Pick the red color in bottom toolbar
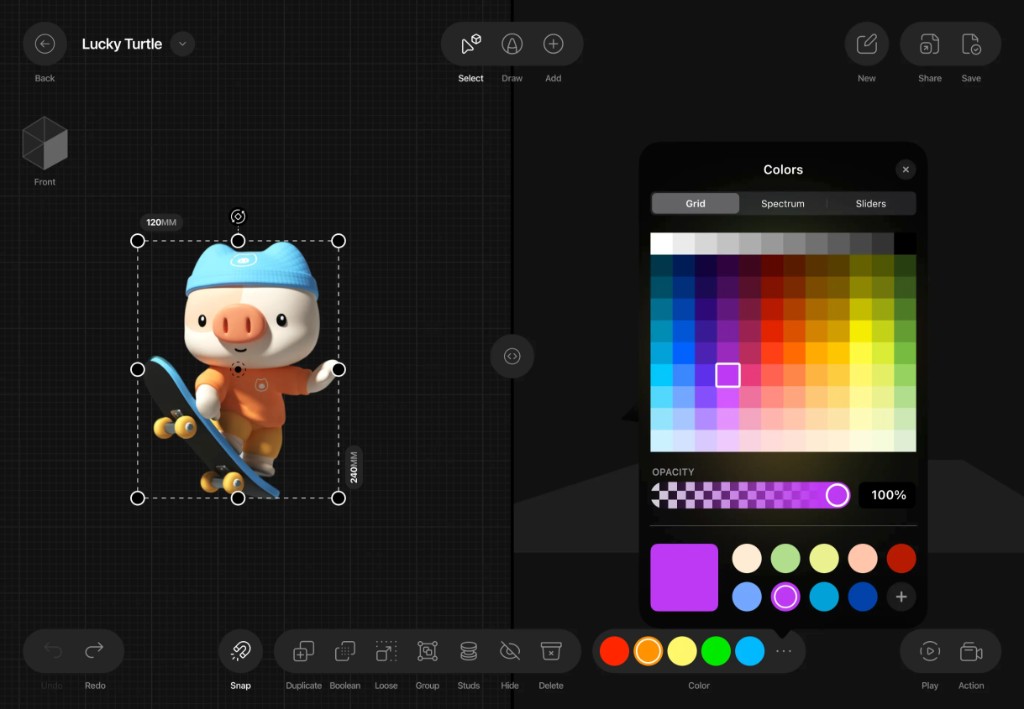 tap(614, 651)
